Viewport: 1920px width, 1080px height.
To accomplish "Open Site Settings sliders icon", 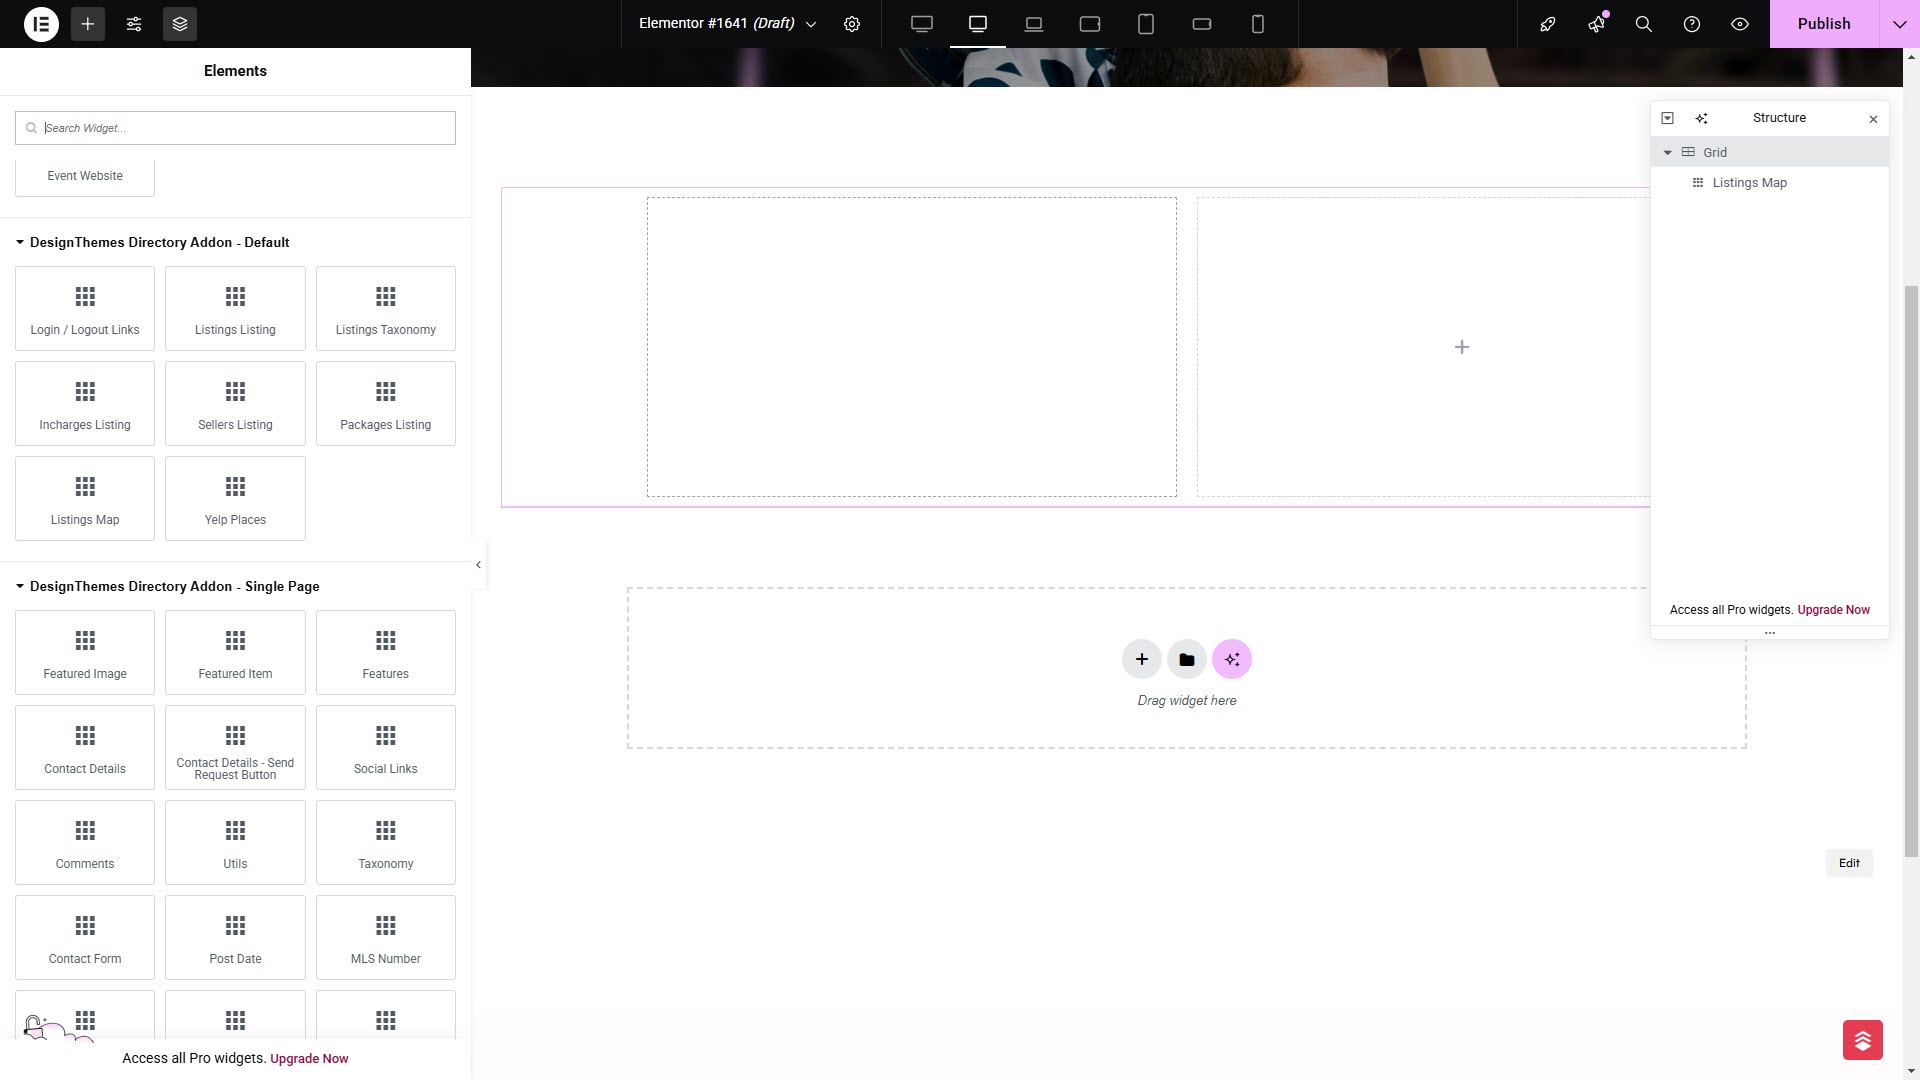I will 134,24.
